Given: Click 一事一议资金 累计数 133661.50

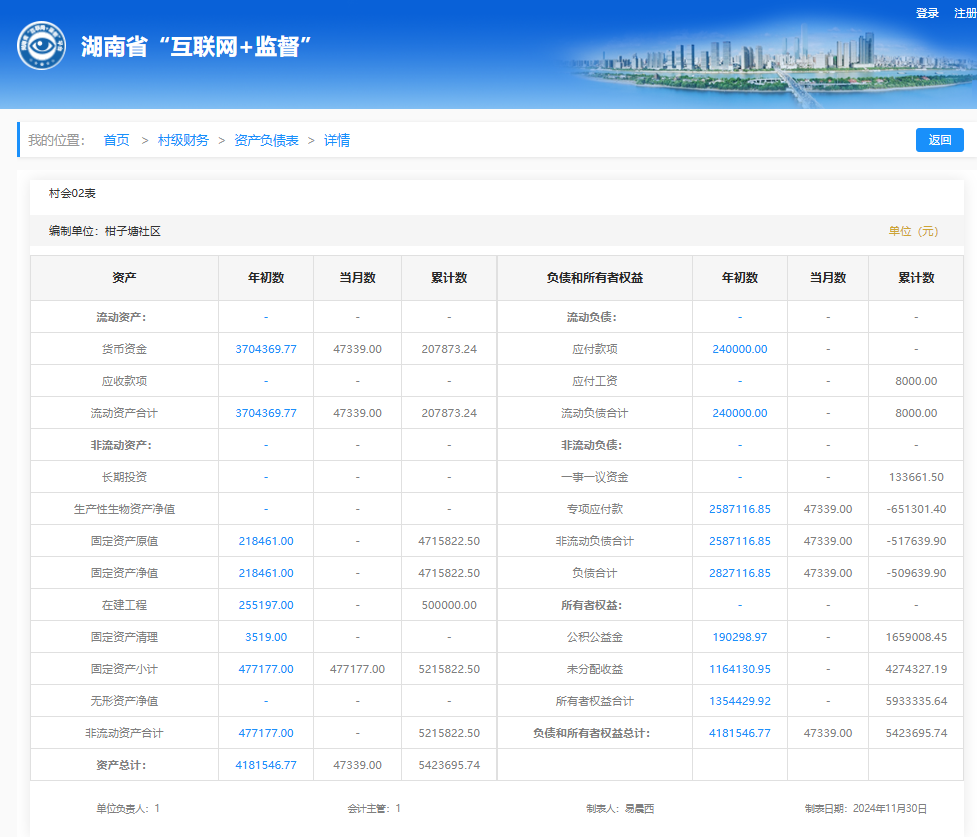Looking at the screenshot, I should (916, 477).
